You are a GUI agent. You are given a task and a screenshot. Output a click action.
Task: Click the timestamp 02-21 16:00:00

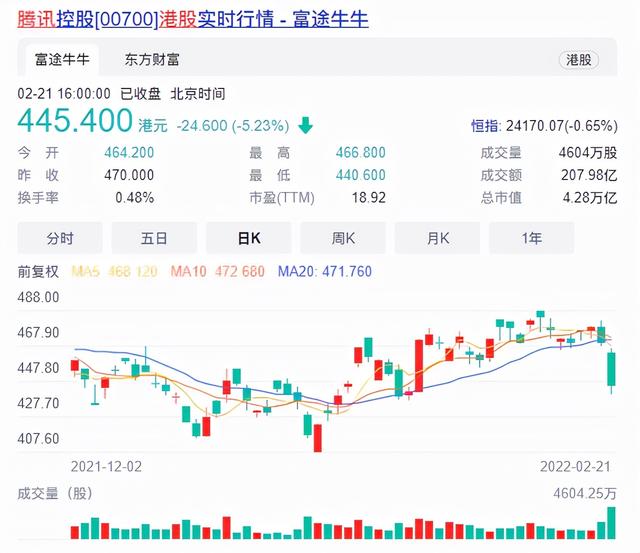(x=64, y=94)
